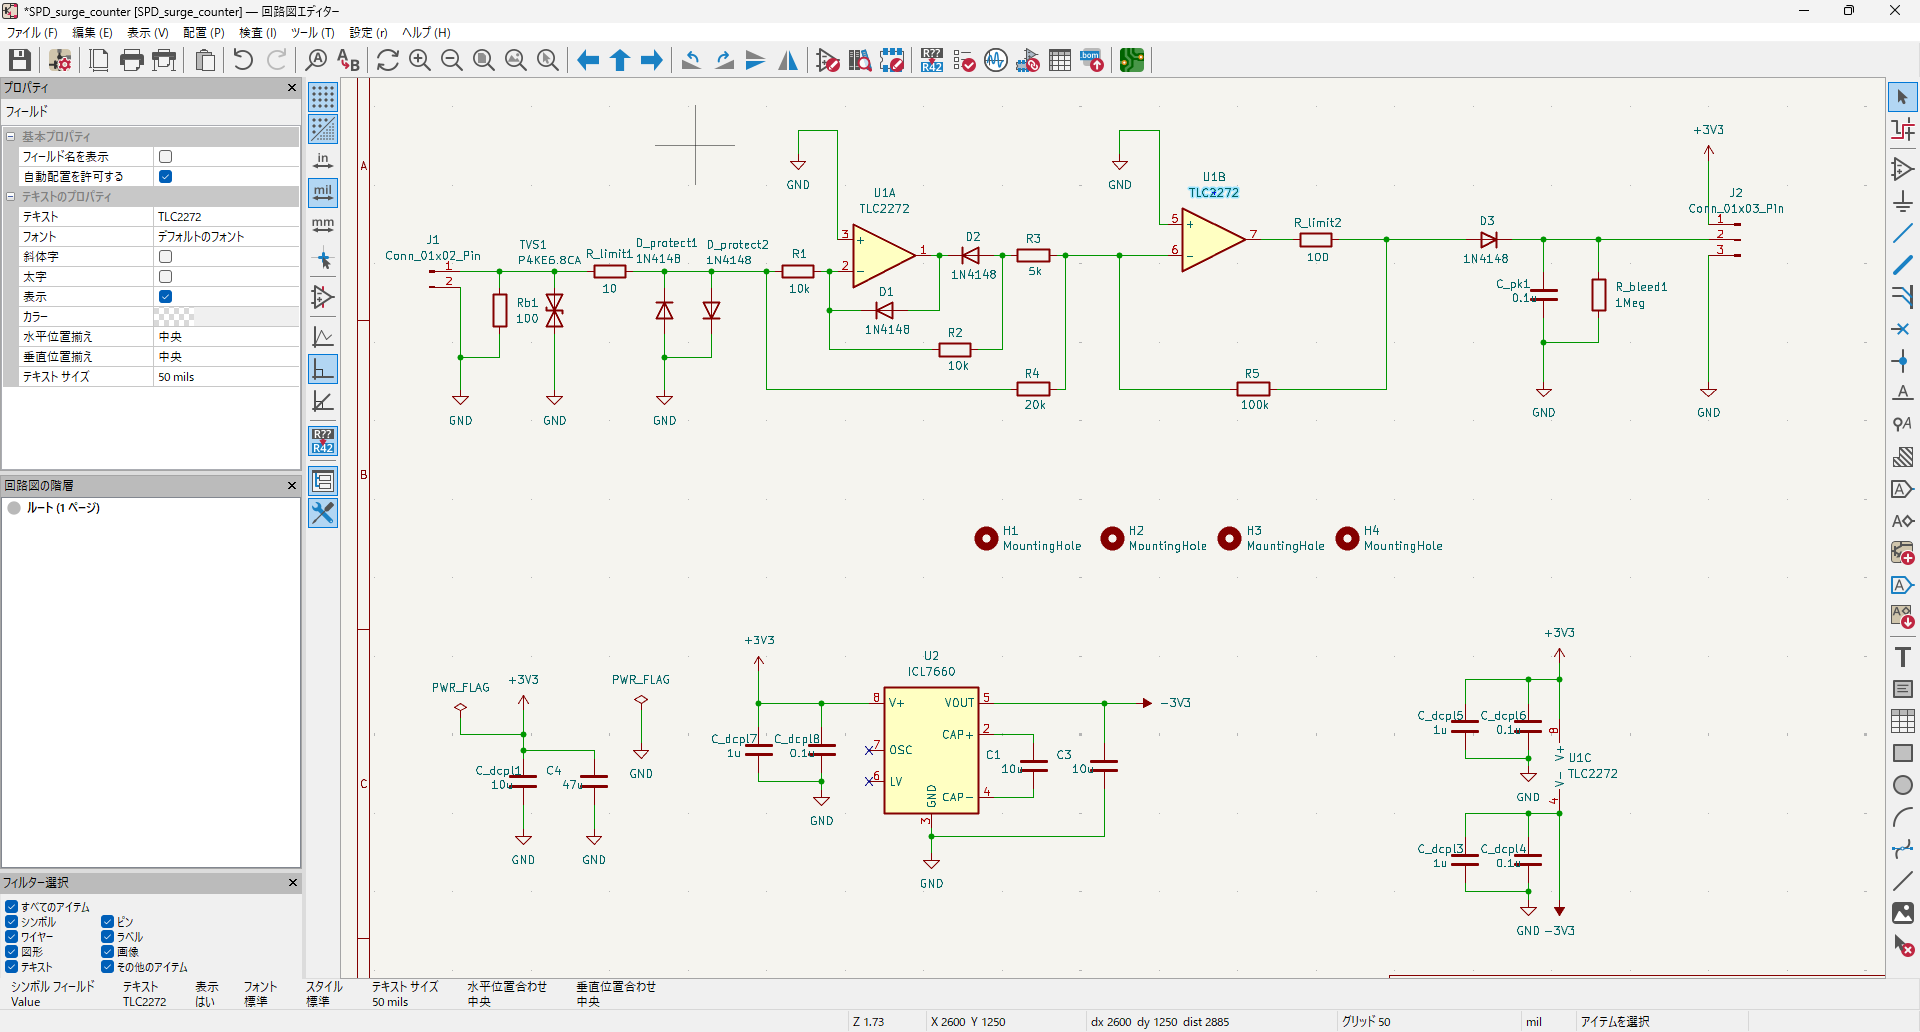
Task: Open the ファイル menu
Action: click(x=32, y=33)
